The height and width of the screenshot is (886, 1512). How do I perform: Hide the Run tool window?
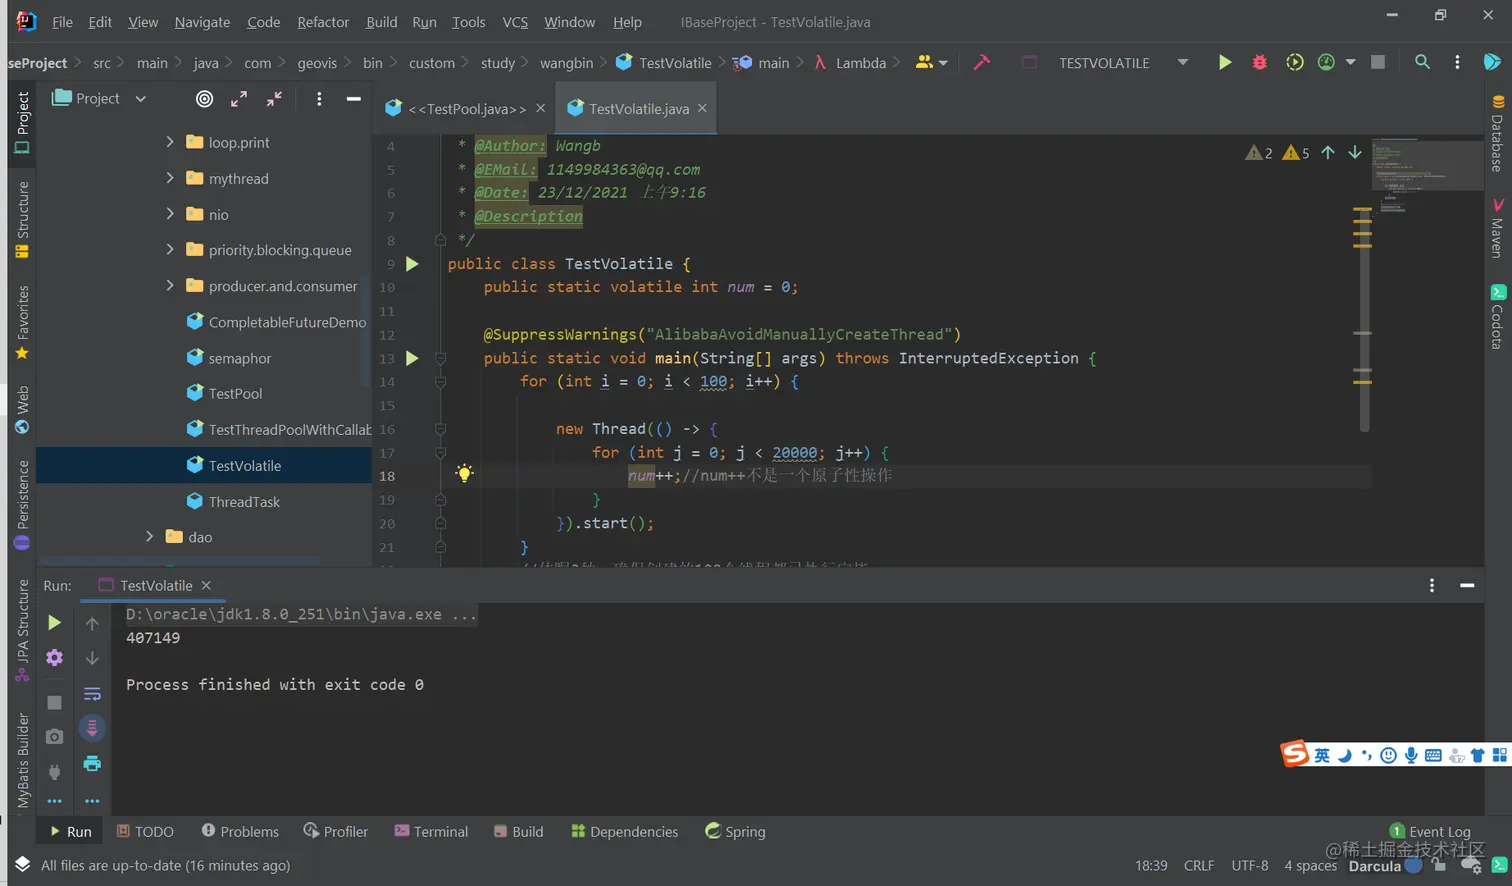point(1467,585)
